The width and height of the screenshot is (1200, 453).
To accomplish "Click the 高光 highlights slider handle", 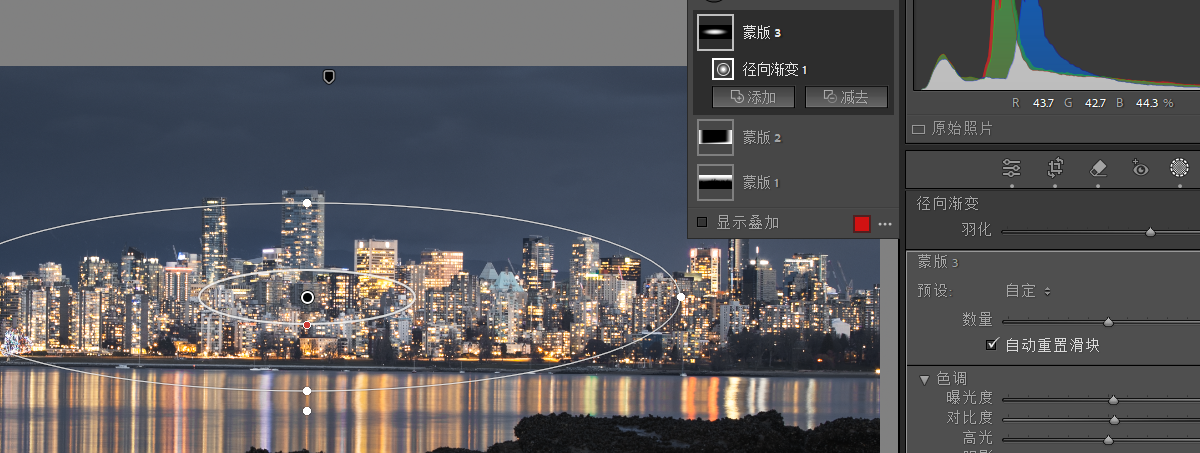I will point(1108,439).
